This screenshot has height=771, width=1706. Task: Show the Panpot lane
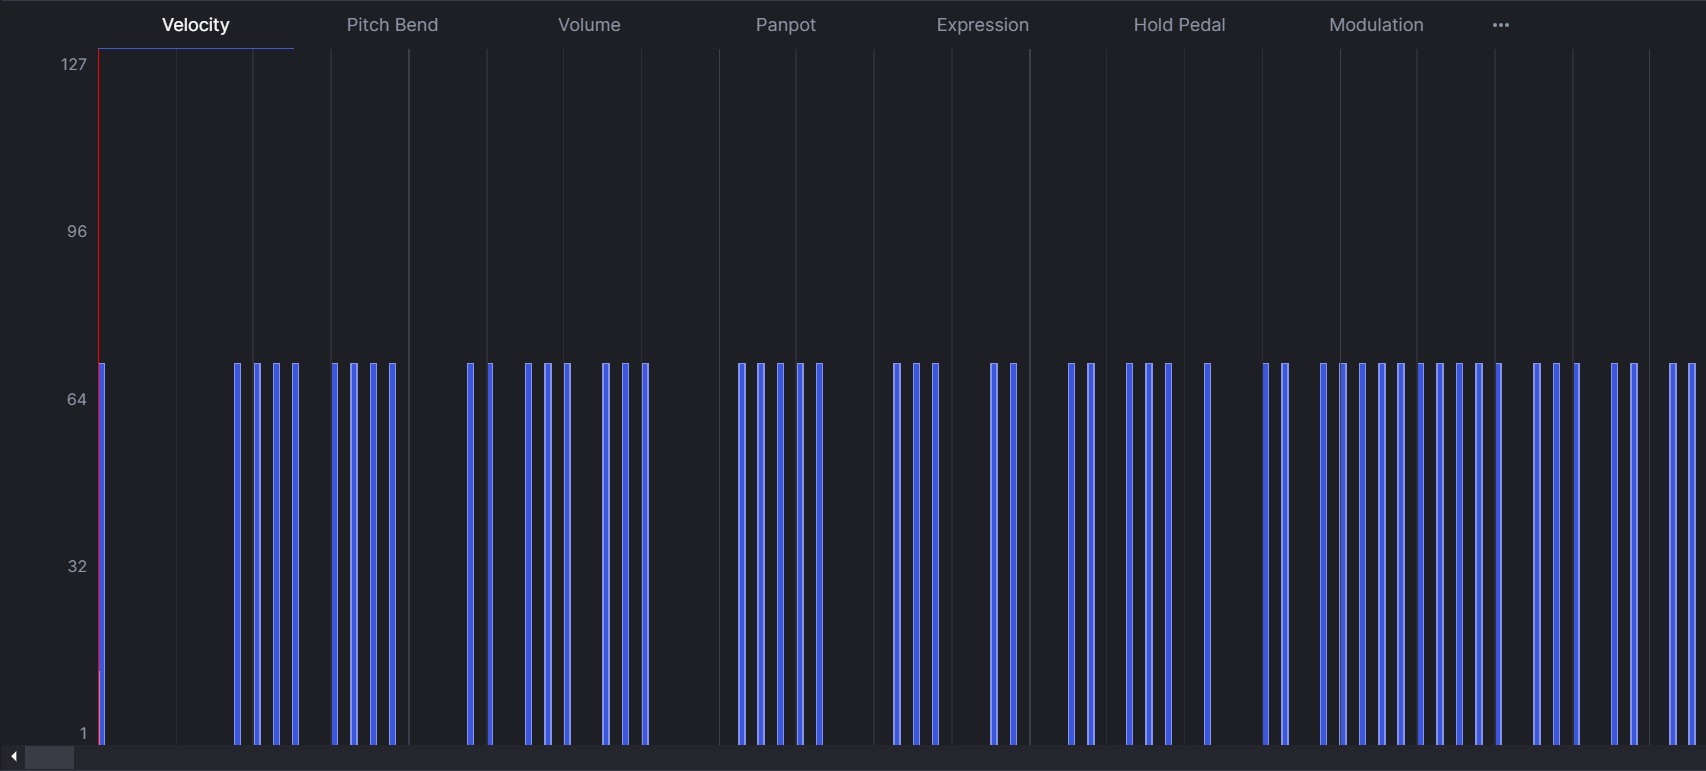[x=785, y=25]
